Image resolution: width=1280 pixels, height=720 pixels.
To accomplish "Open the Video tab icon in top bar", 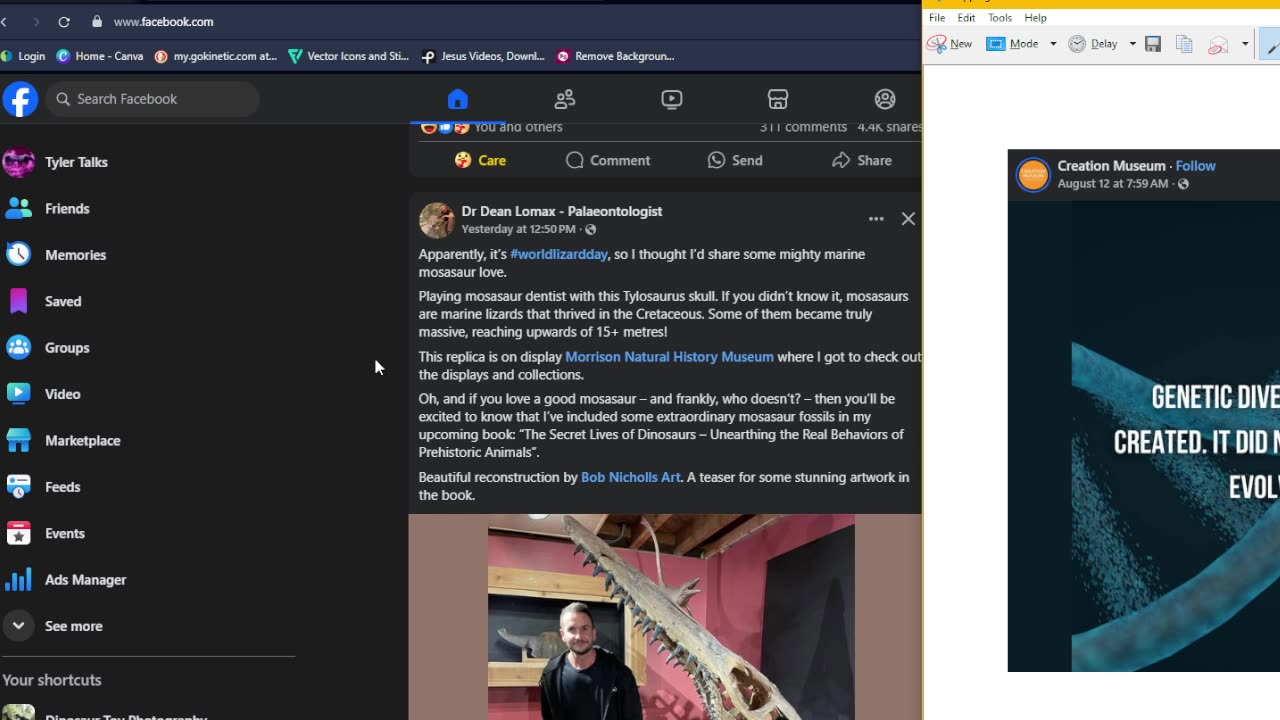I will point(672,99).
